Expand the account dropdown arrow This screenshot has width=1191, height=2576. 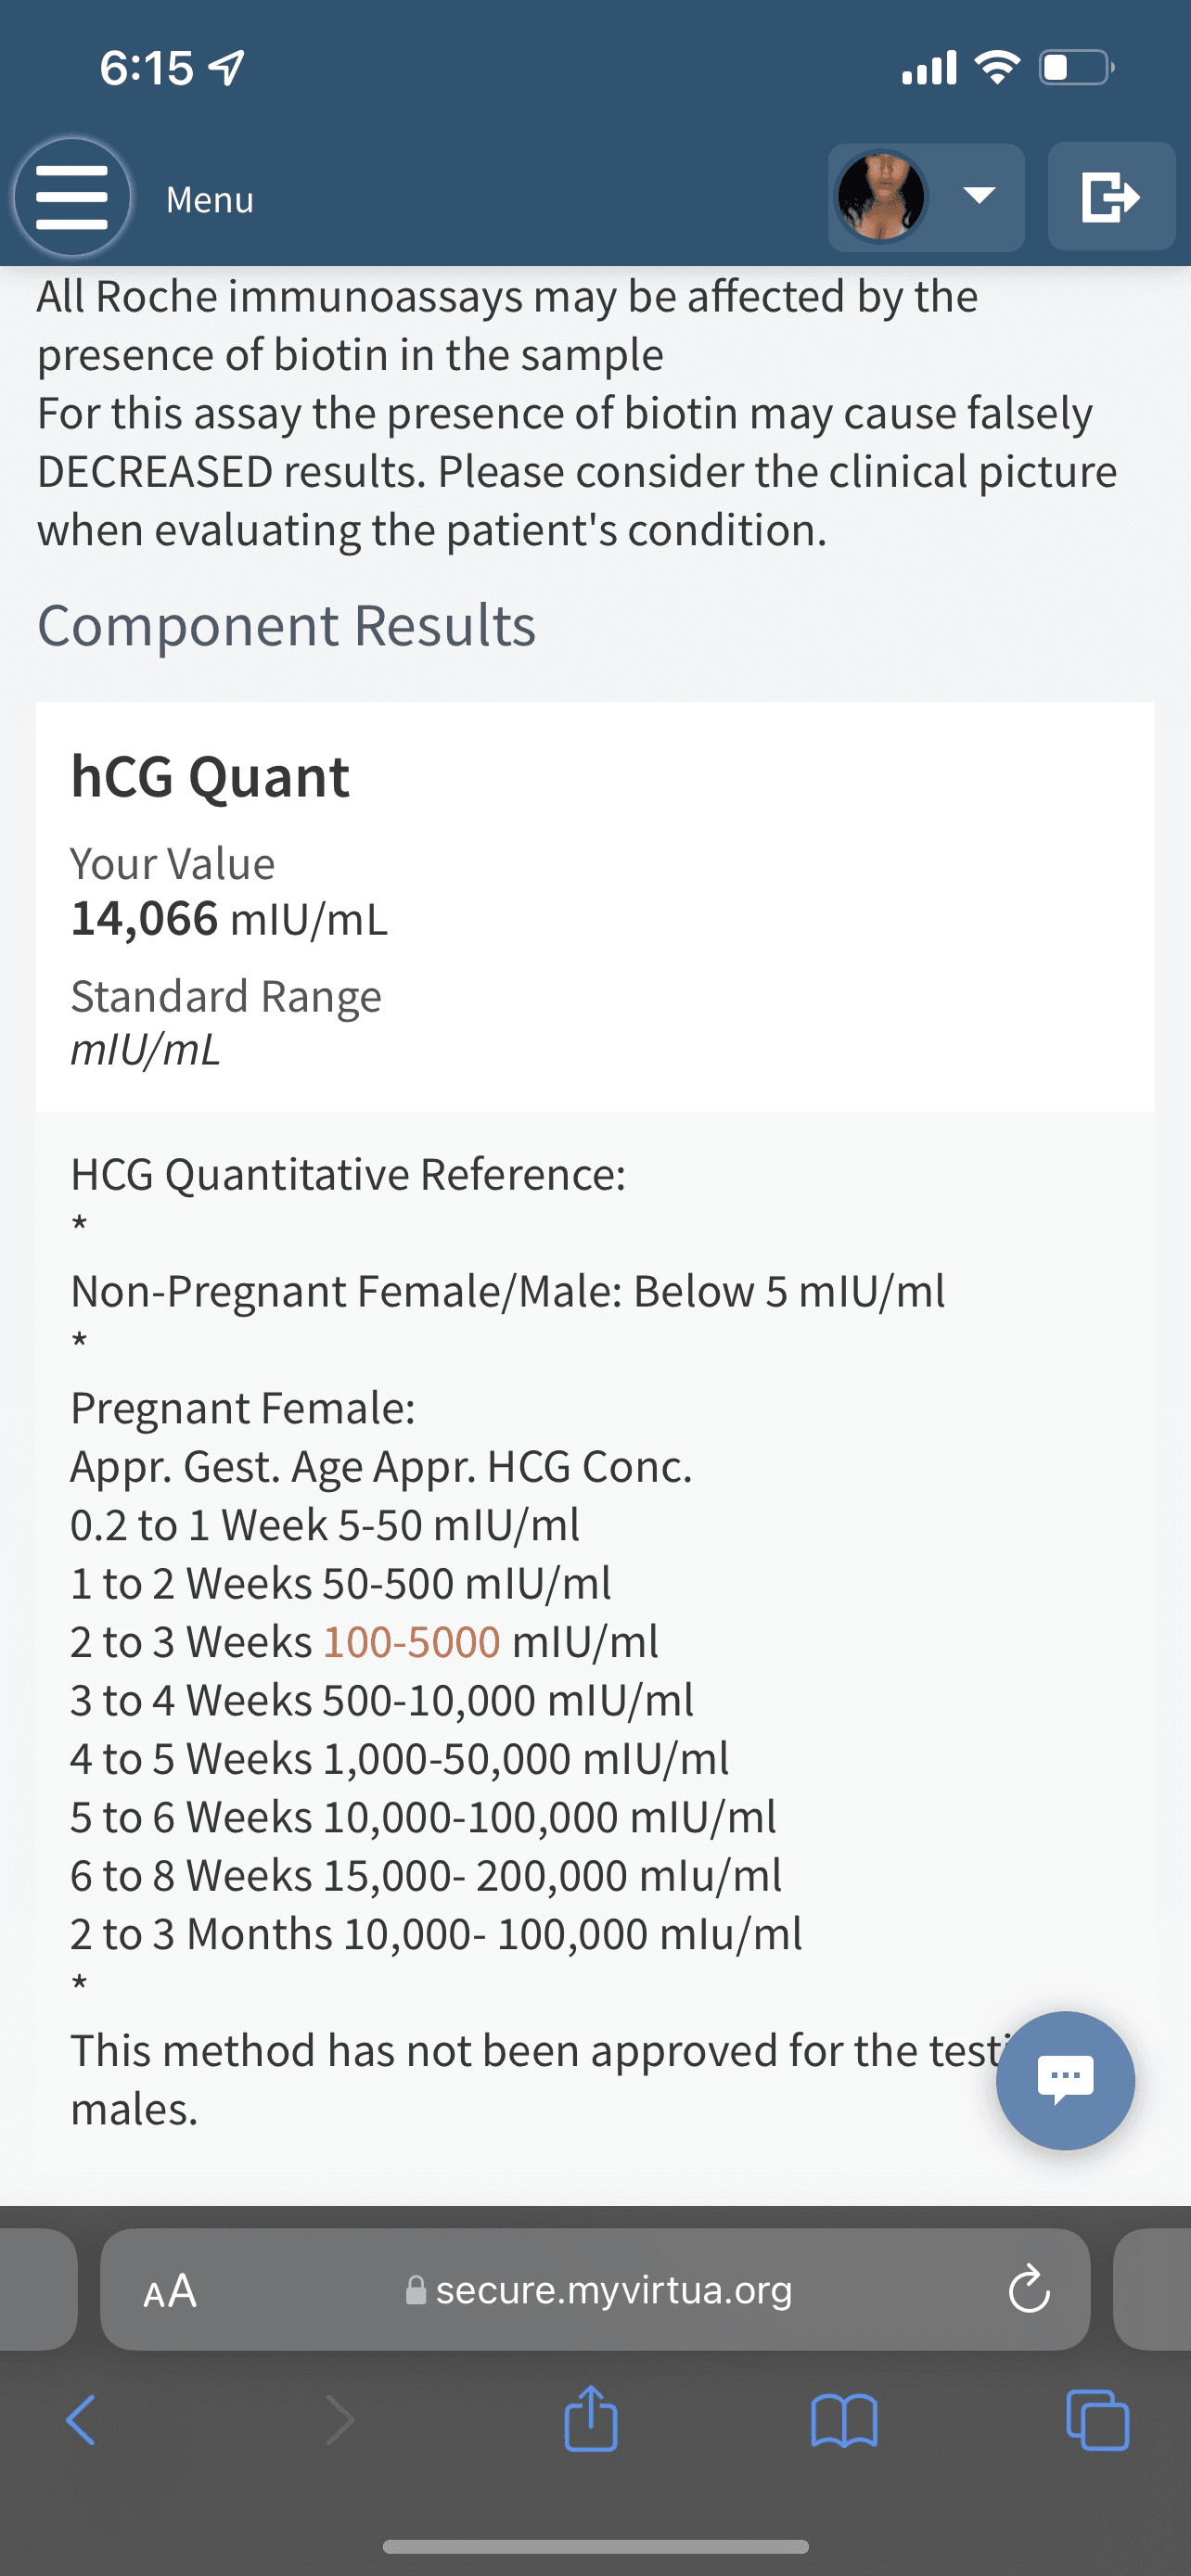click(x=979, y=195)
